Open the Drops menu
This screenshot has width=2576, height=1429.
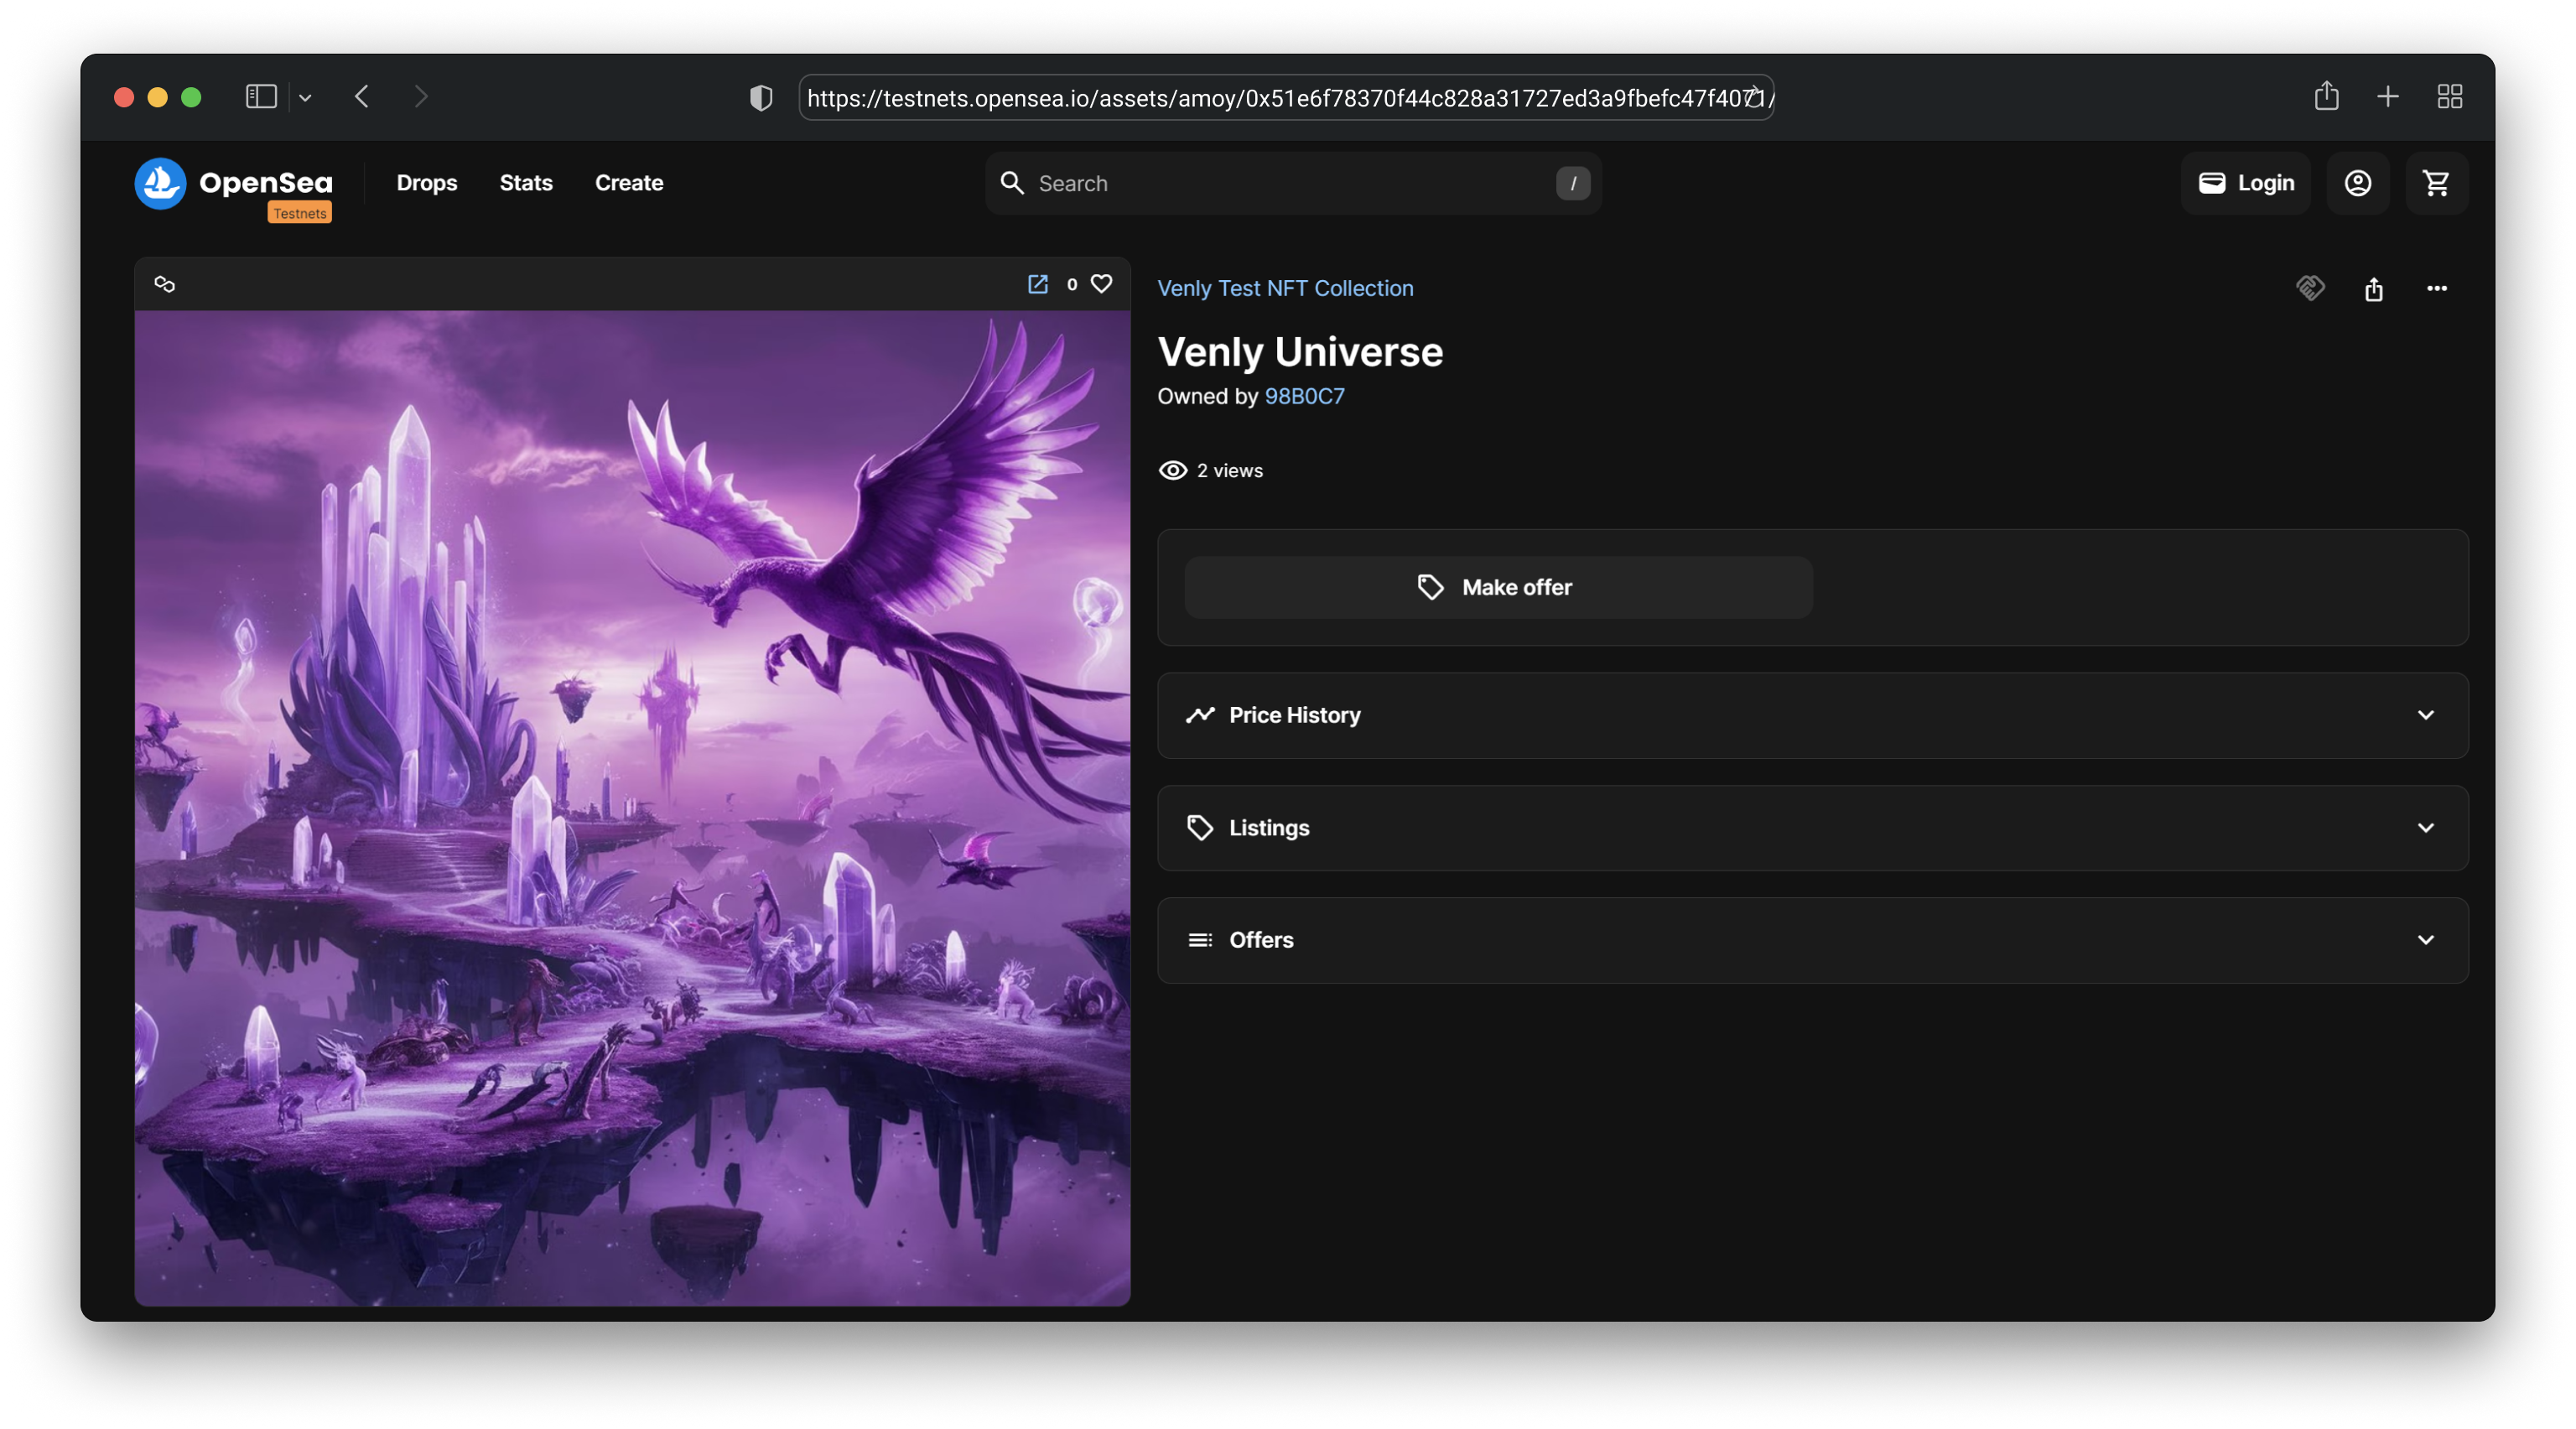[x=427, y=183]
